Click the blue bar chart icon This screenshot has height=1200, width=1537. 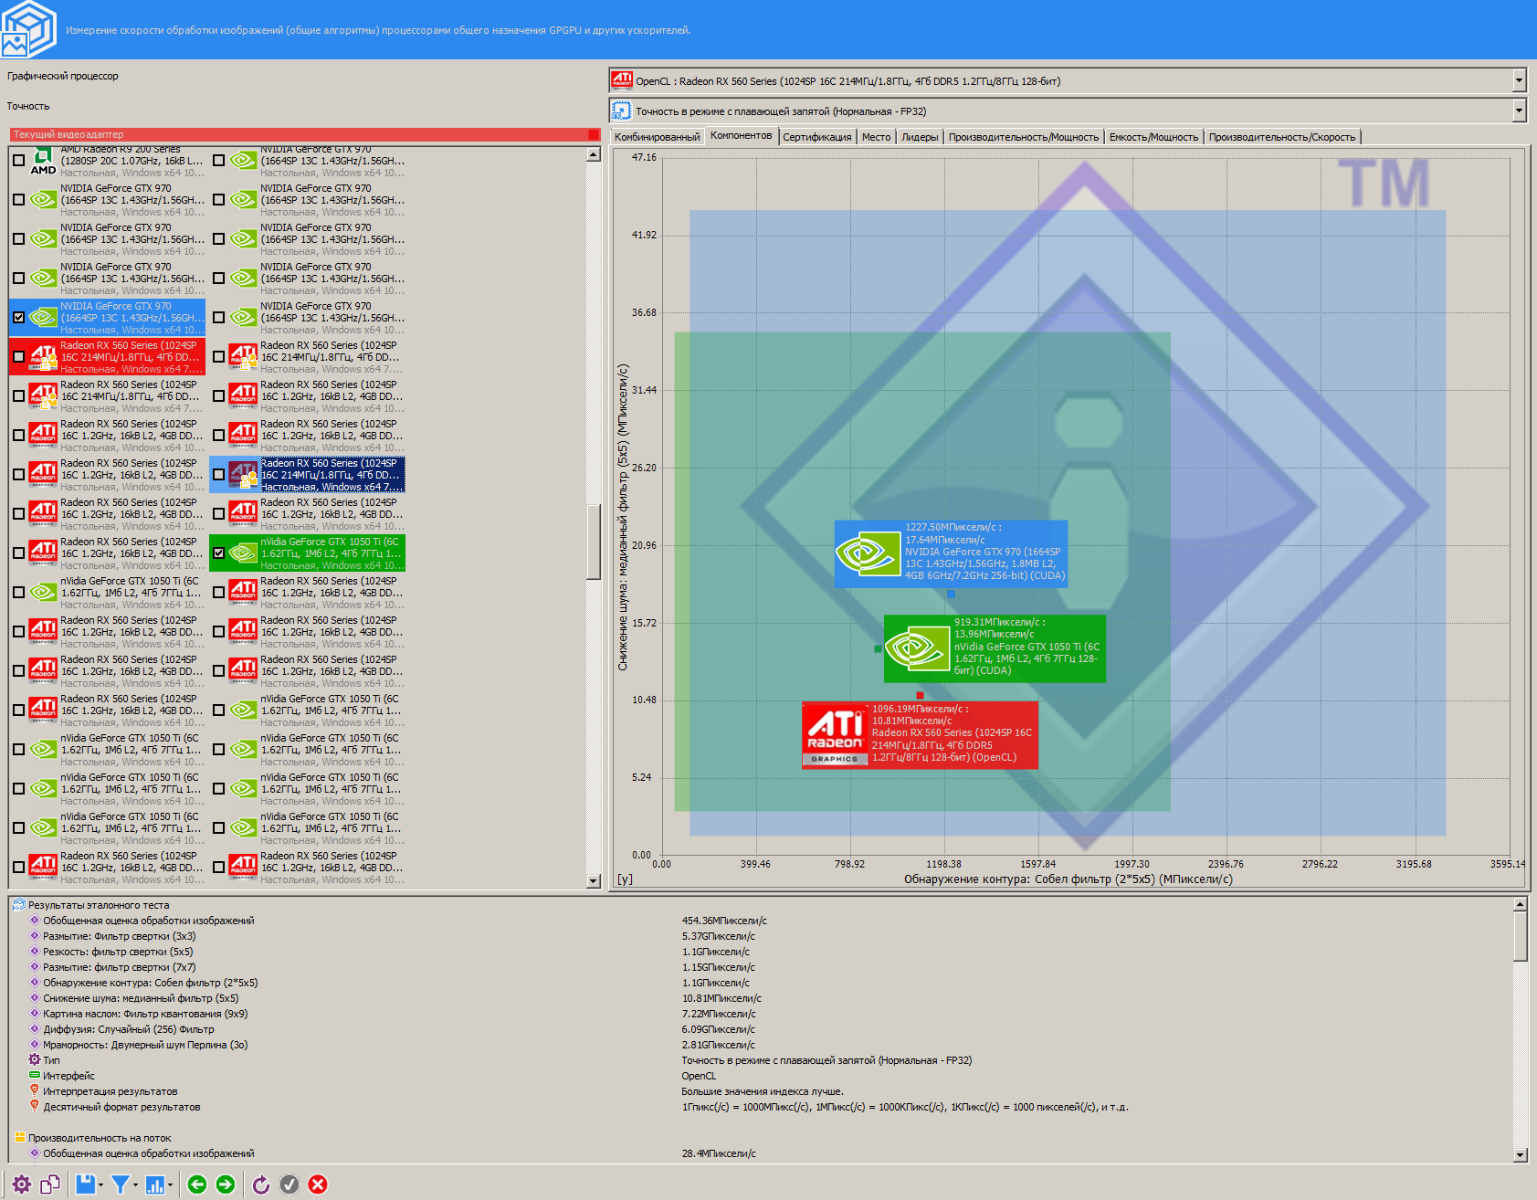point(155,1185)
